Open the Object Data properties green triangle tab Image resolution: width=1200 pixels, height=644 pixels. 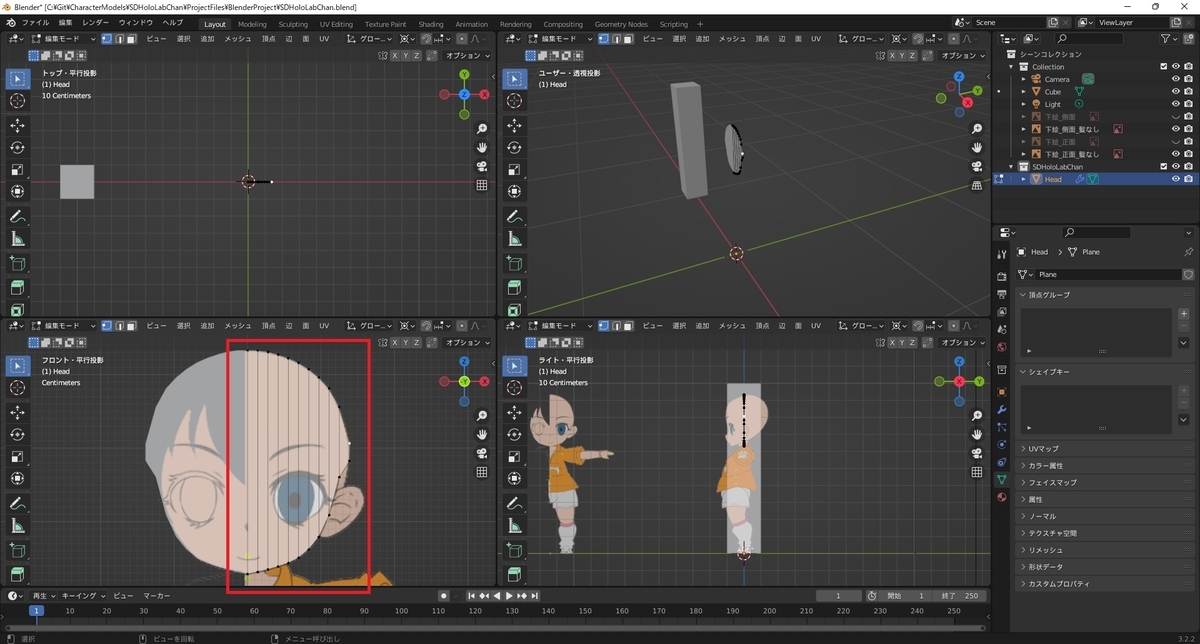tap(1002, 479)
